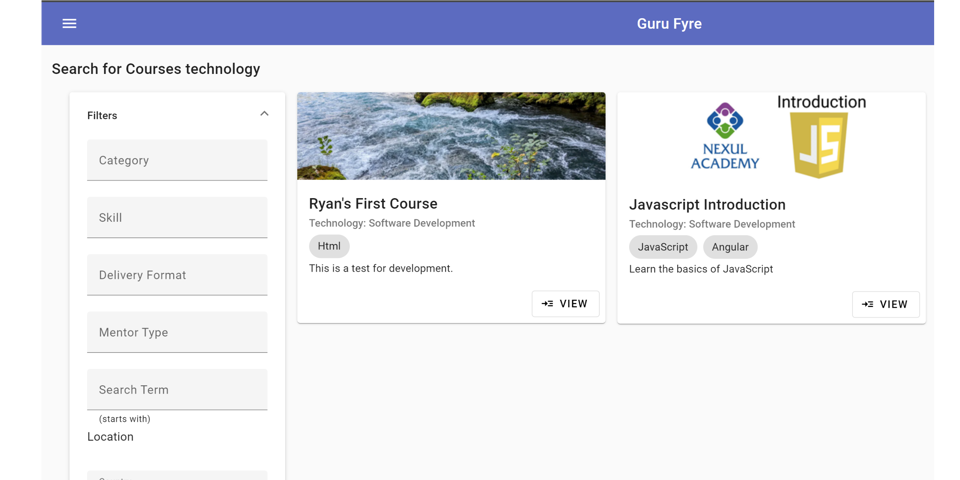960x480 pixels.
Task: Click the Filters panel header label
Action: point(102,115)
